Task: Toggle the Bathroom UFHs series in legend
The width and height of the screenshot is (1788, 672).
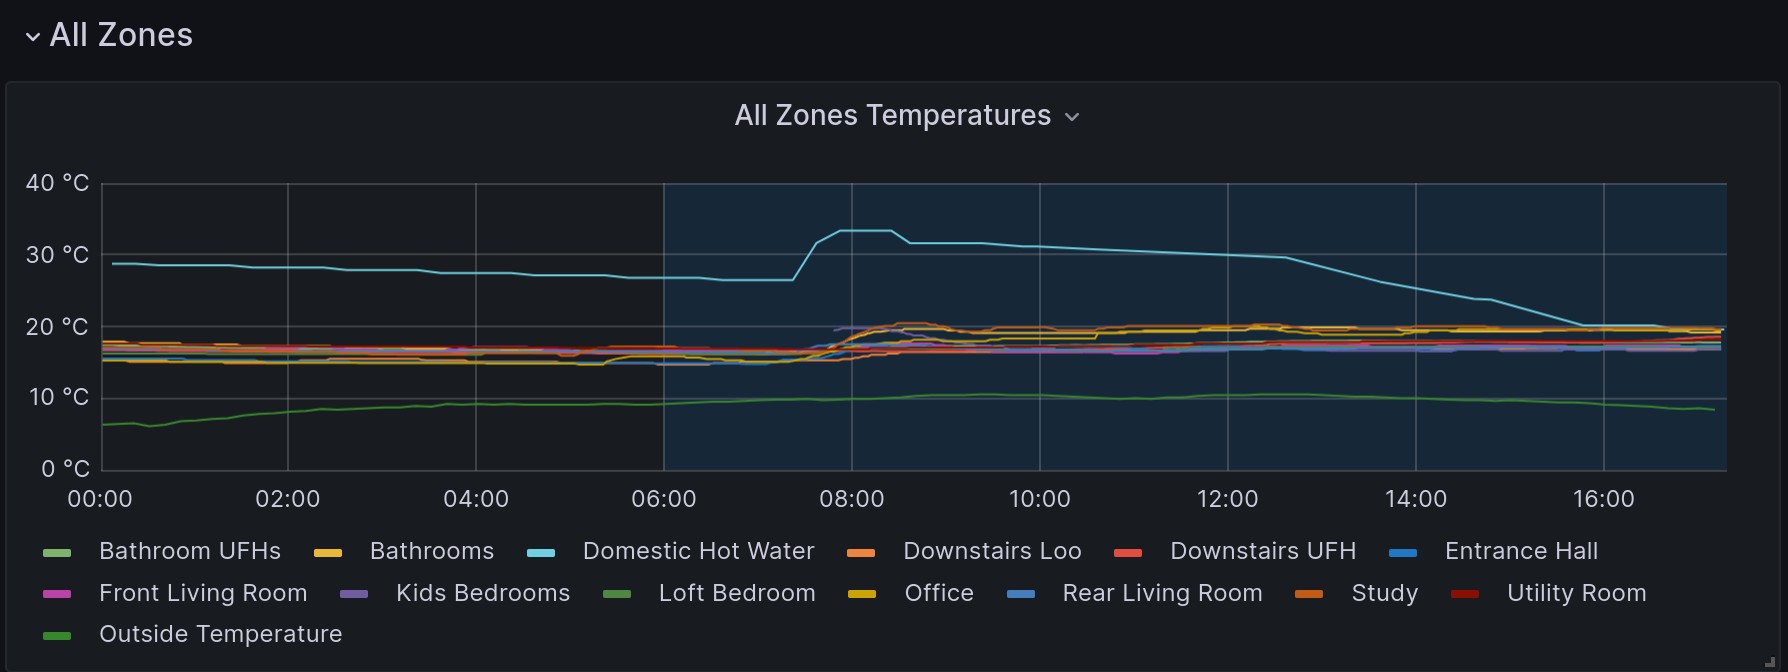Action: 190,551
